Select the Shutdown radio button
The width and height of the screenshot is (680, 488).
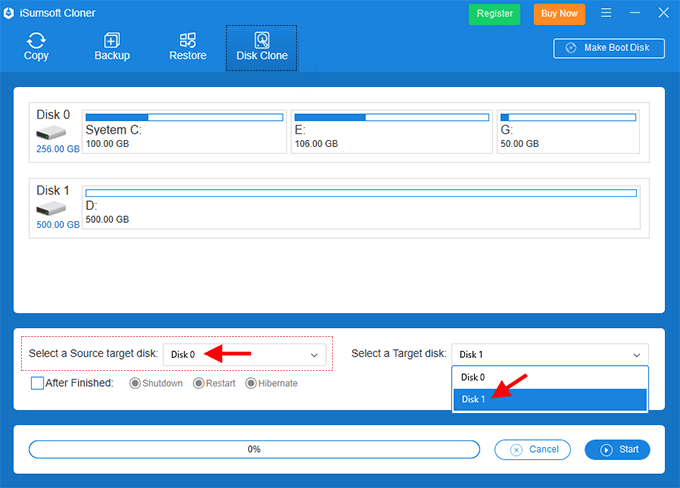coord(136,383)
